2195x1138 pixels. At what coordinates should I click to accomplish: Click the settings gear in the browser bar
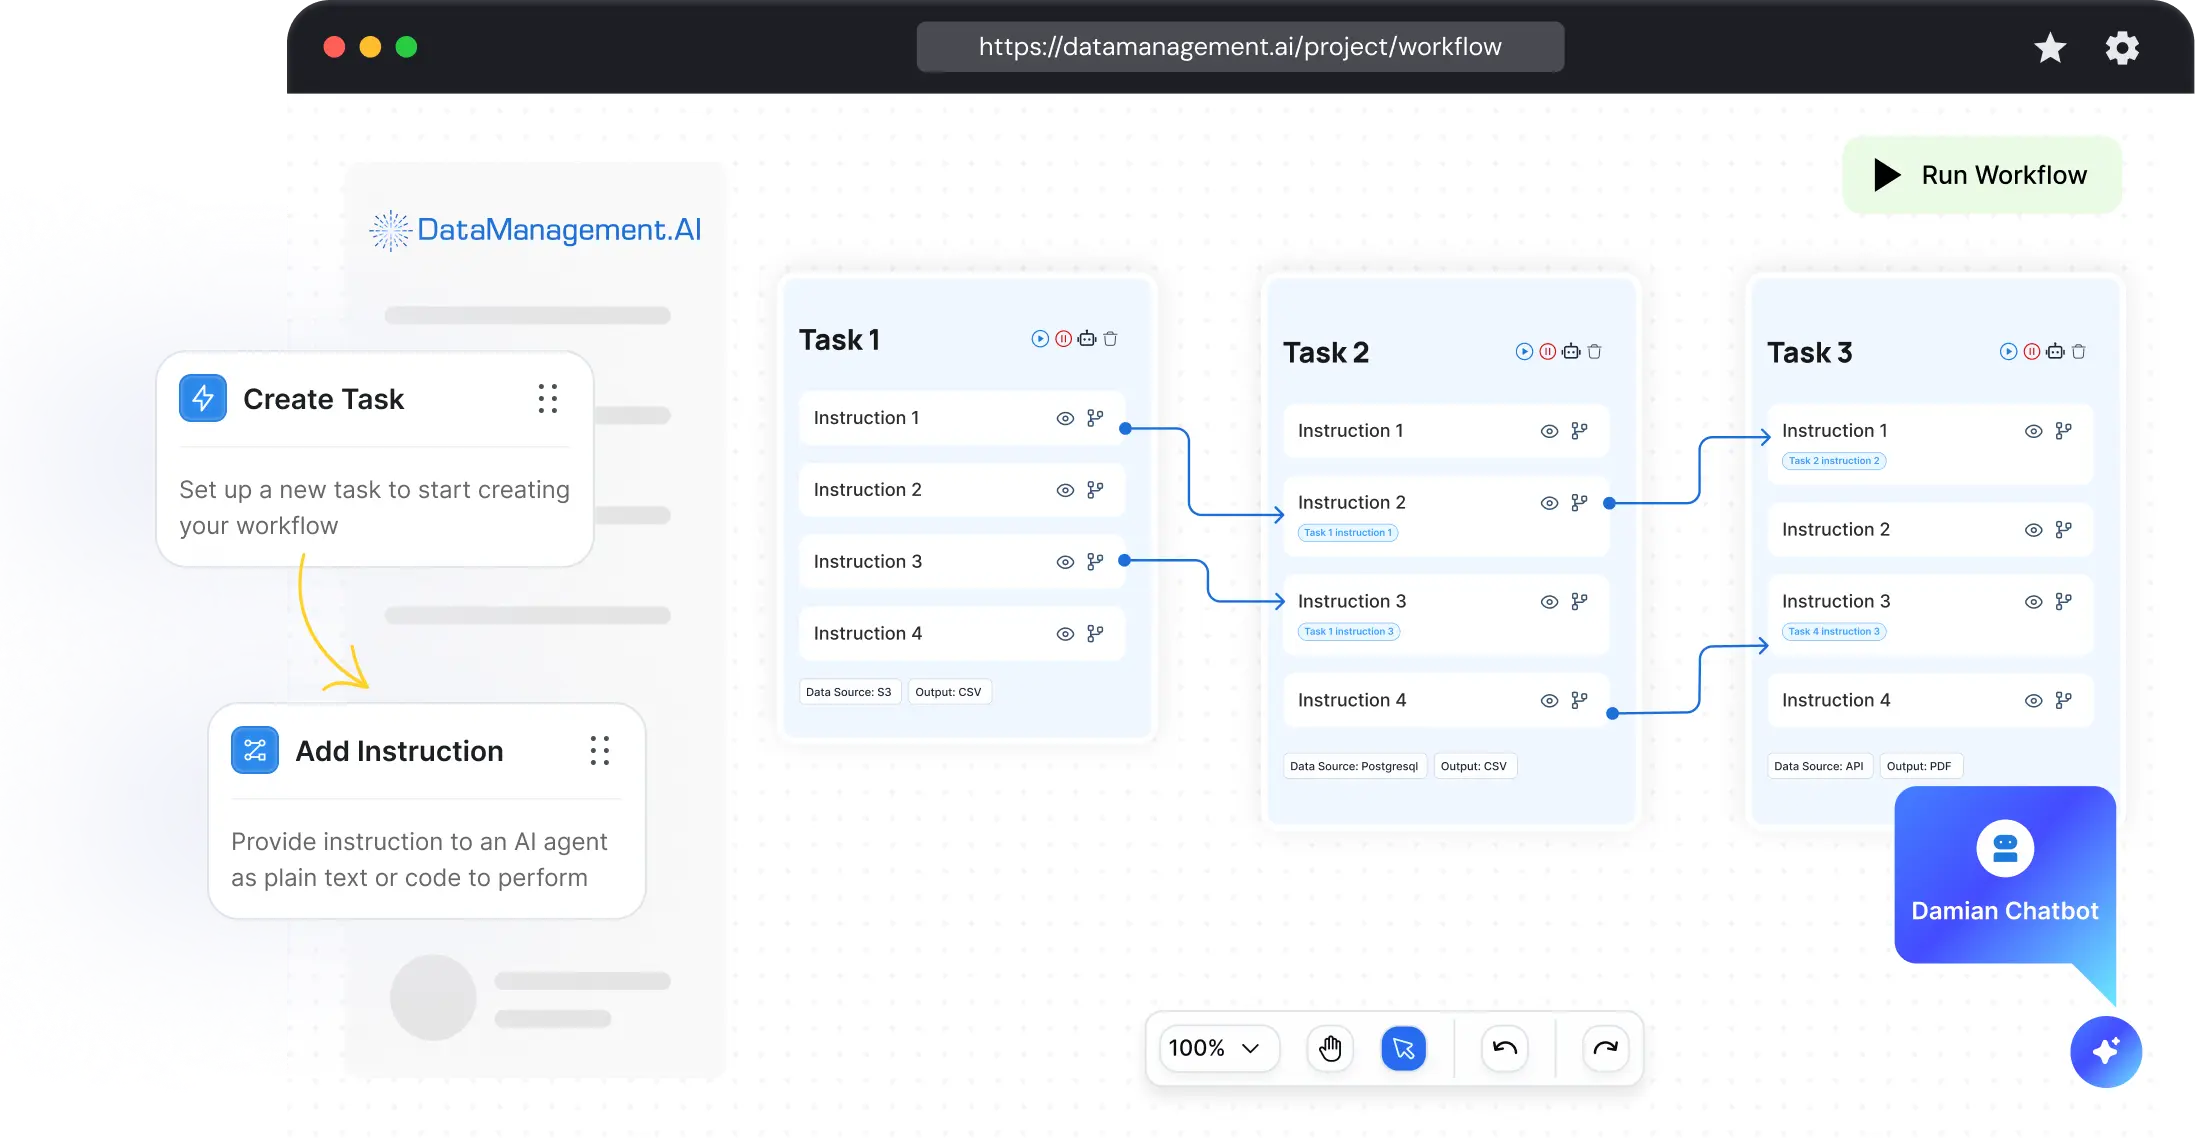click(2121, 47)
